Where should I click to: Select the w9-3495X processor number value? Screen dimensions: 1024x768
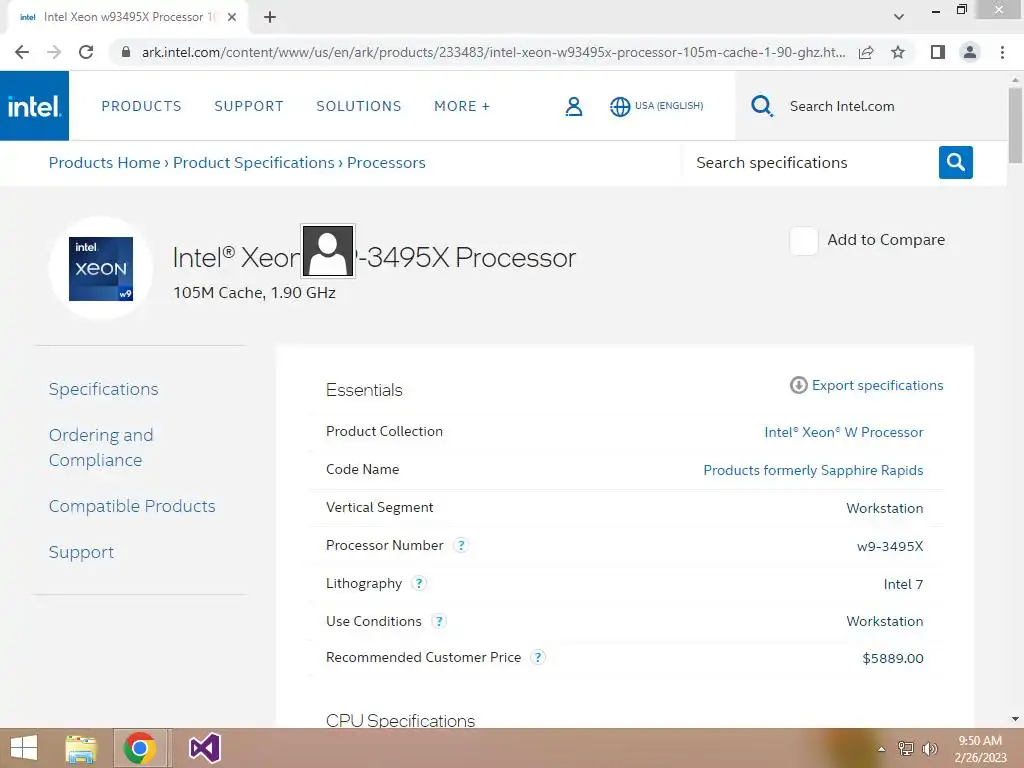pos(889,546)
